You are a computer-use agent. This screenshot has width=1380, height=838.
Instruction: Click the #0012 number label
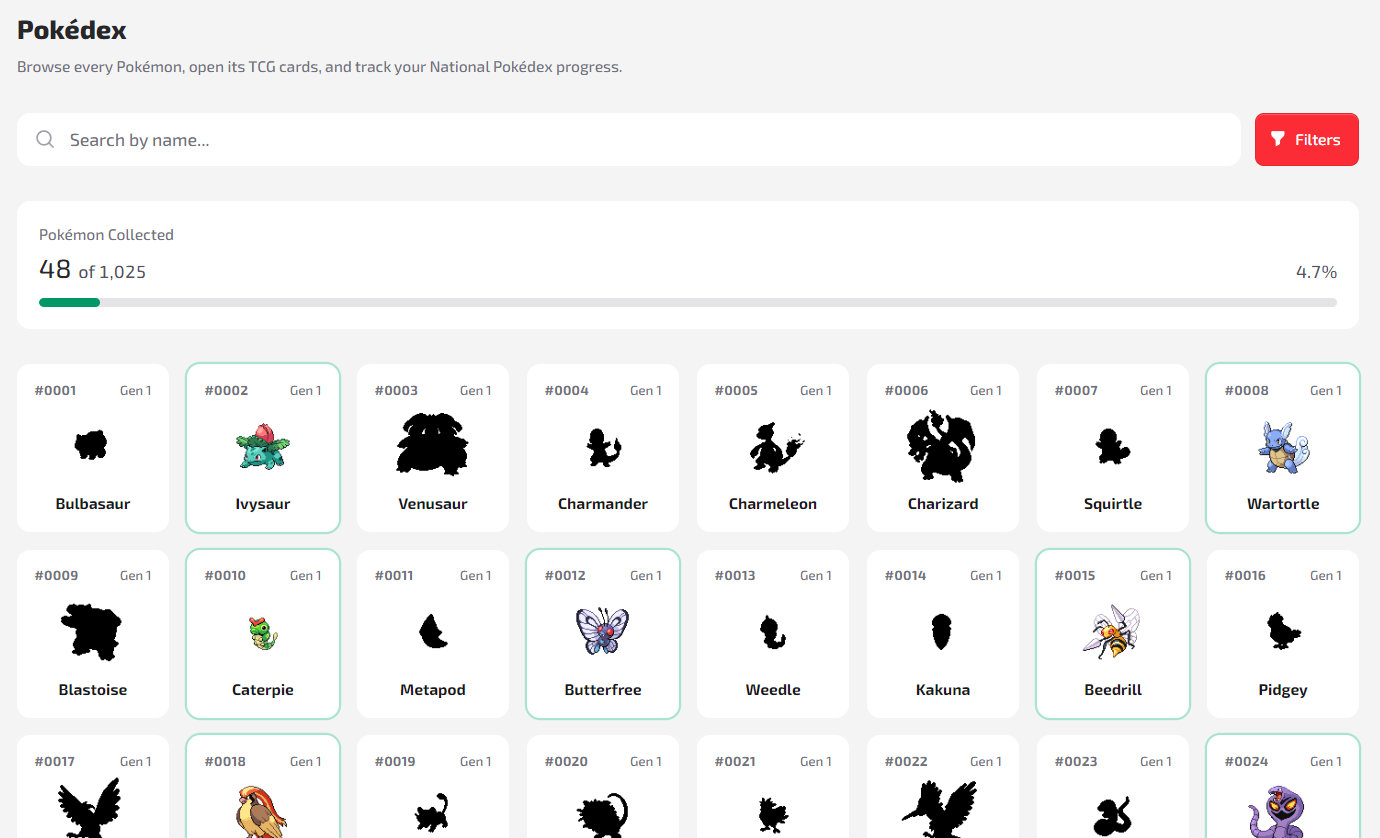point(566,575)
